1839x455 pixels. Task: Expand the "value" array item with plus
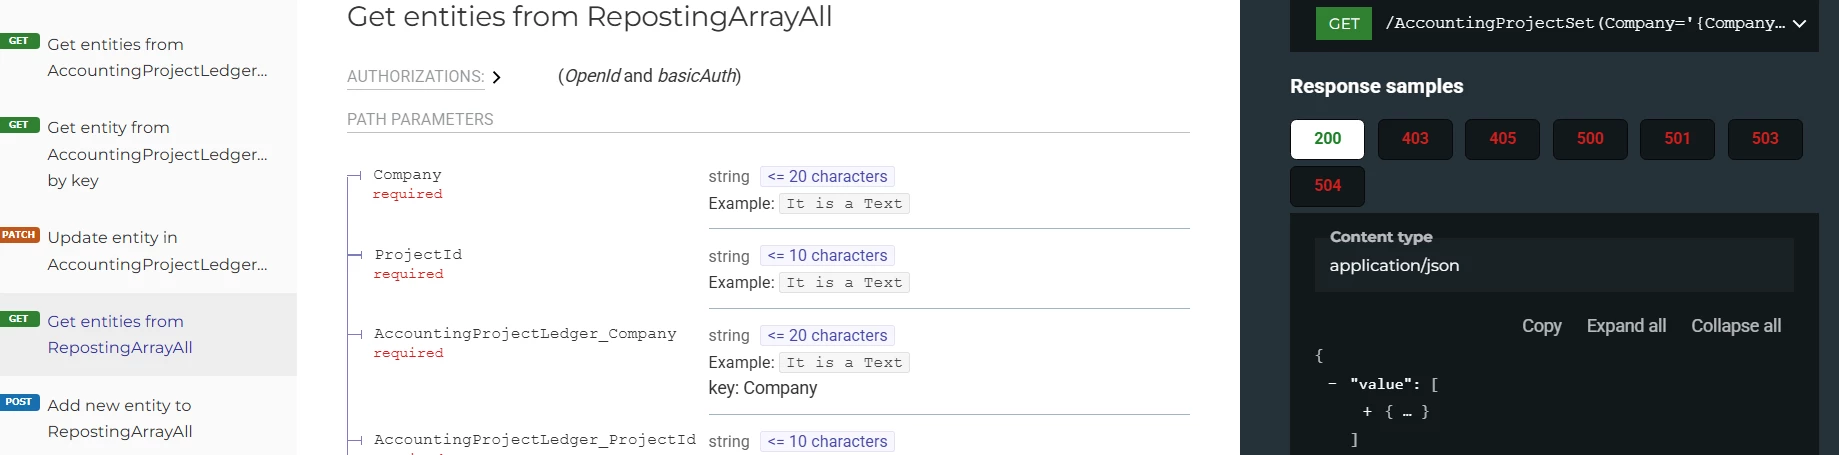1367,412
